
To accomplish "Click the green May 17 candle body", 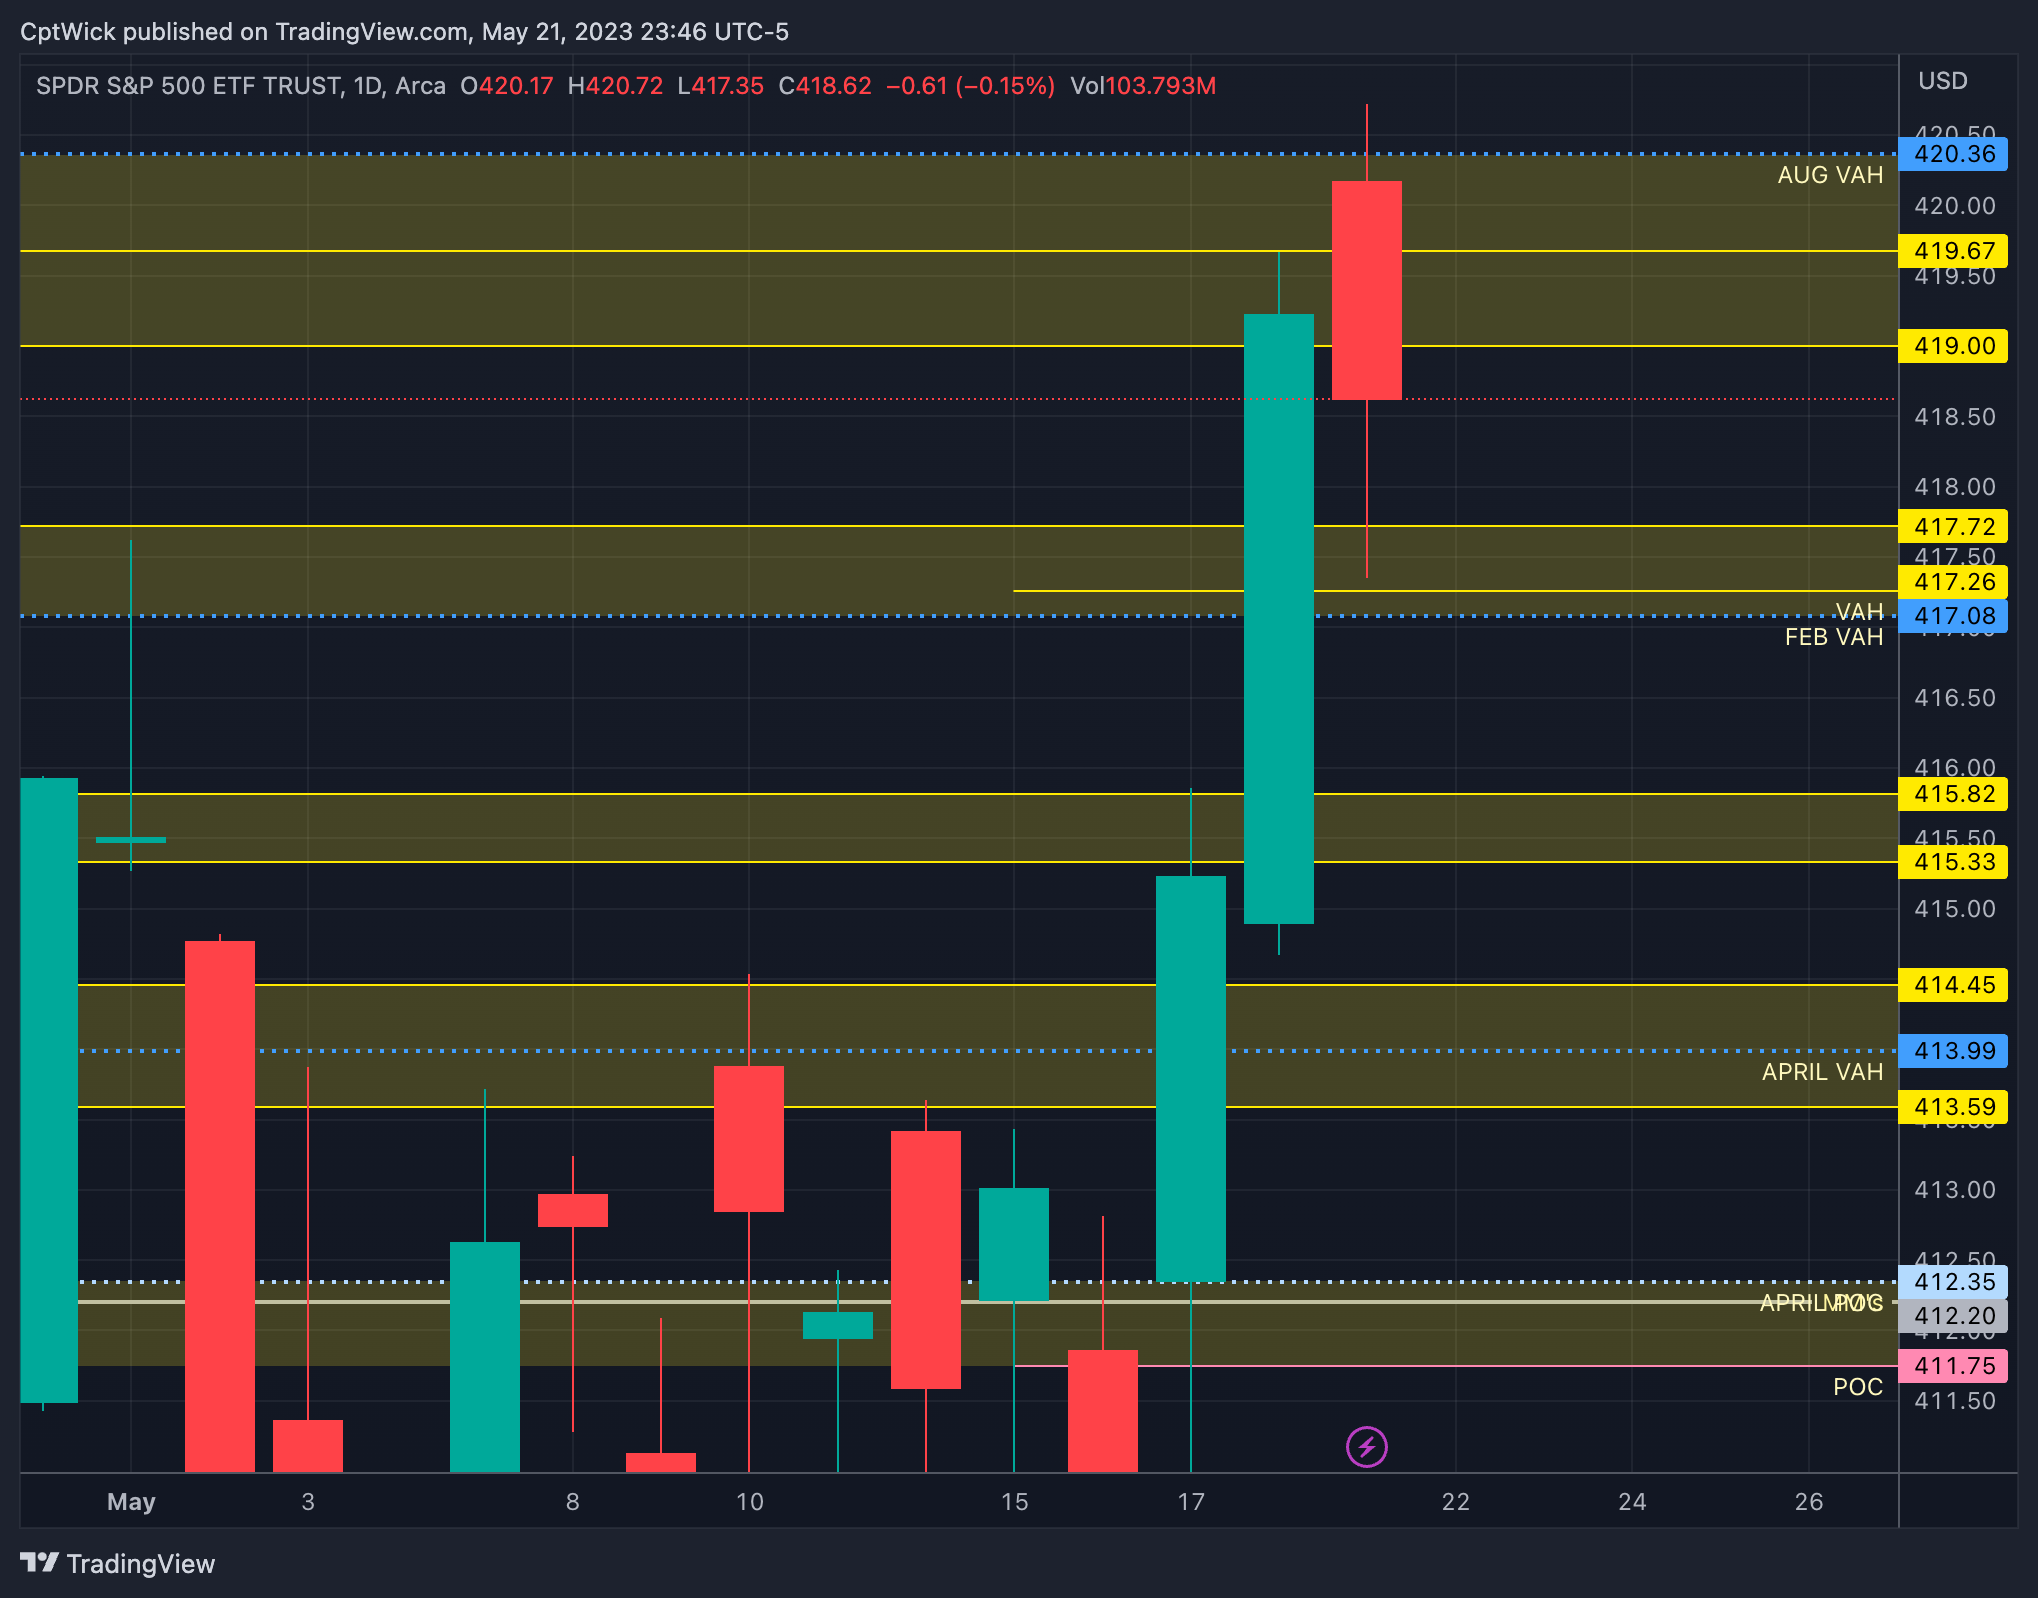I will pyautogui.click(x=1190, y=1079).
